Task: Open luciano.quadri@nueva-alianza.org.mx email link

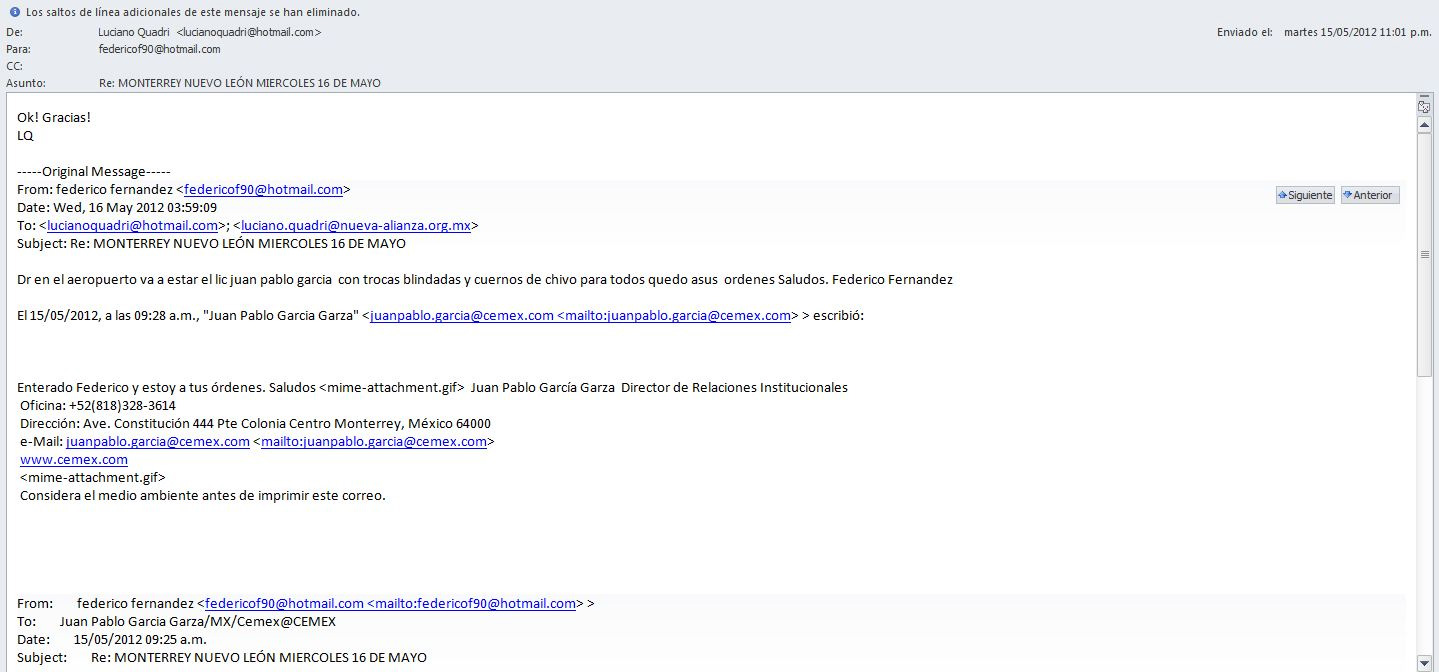Action: (356, 225)
